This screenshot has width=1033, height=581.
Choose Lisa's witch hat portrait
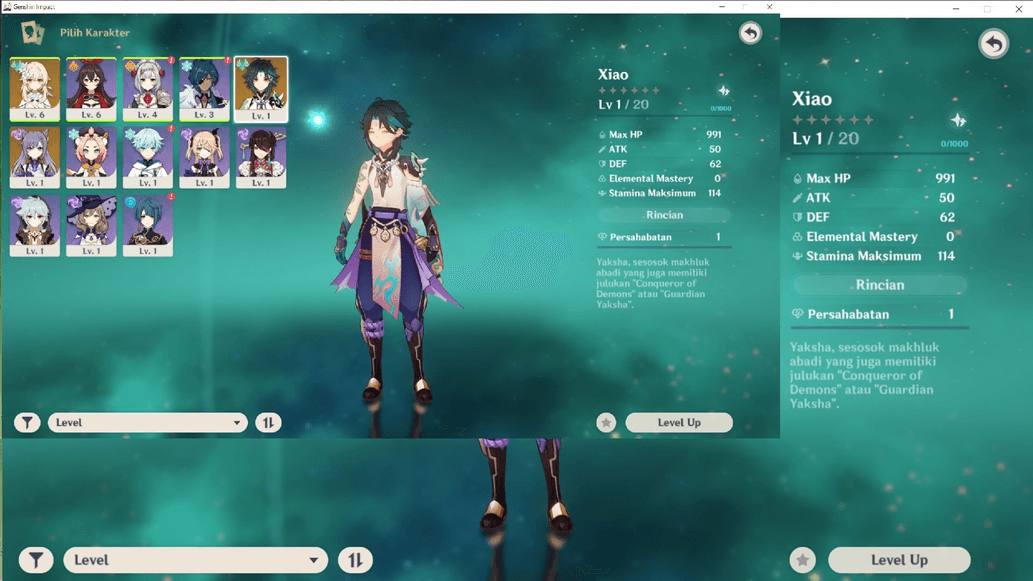click(x=91, y=226)
